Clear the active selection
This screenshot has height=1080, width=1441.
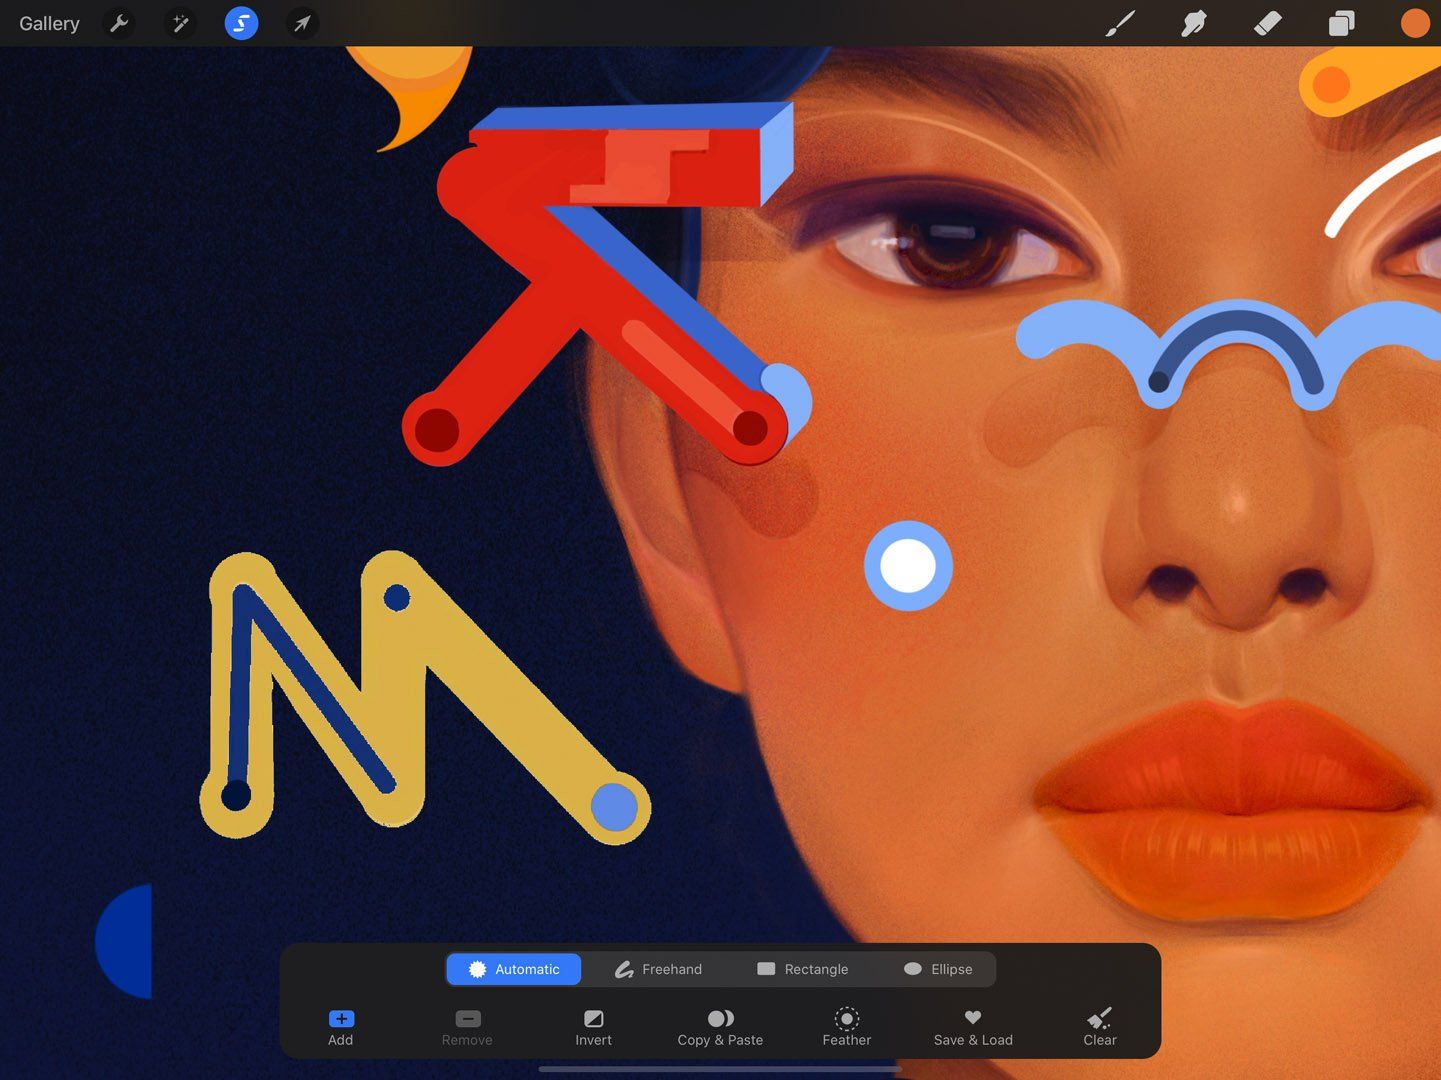pos(1099,1028)
